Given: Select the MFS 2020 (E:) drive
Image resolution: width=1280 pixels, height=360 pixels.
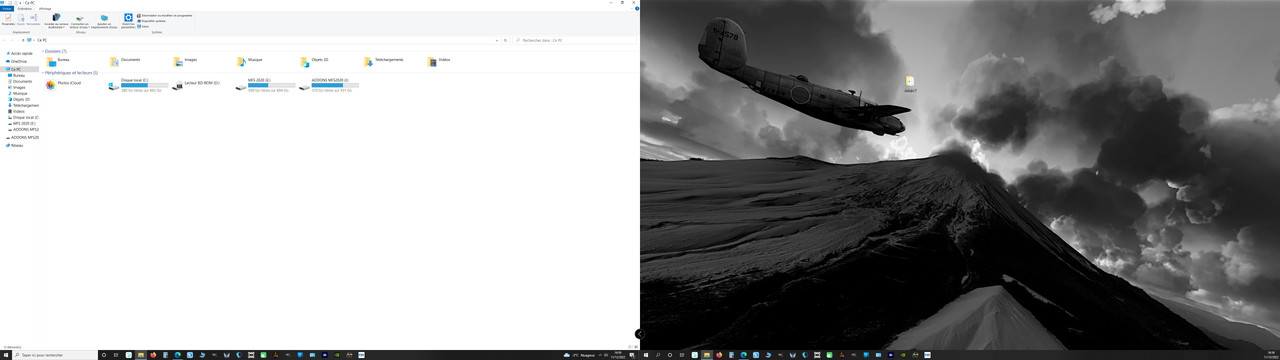Looking at the screenshot, I should (265, 85).
